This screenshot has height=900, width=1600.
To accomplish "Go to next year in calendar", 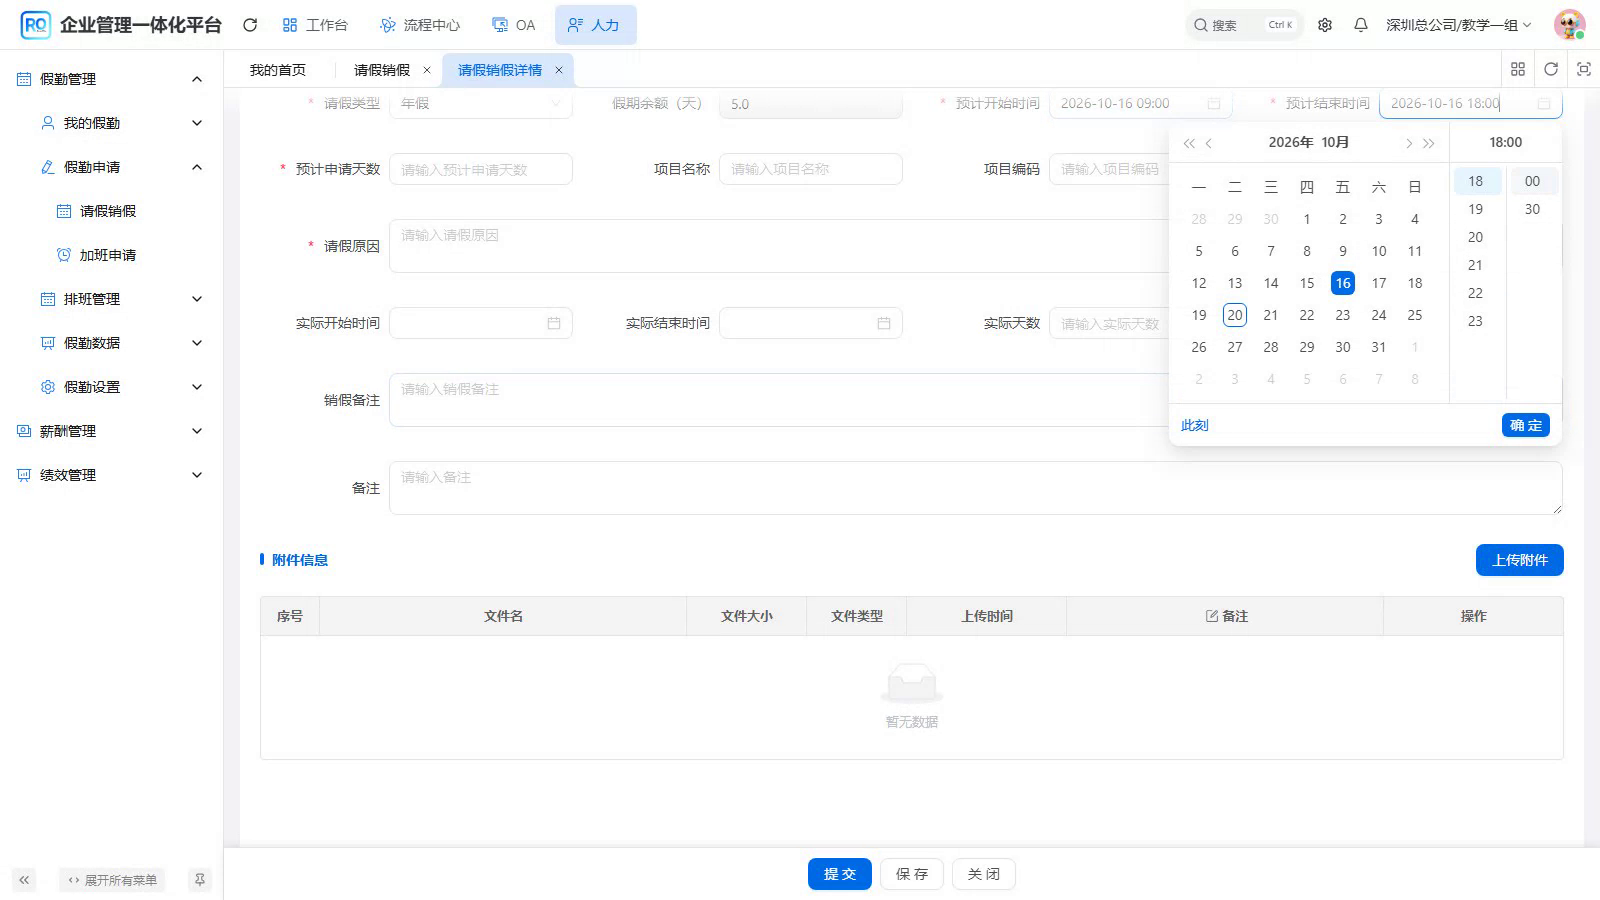I will click(x=1429, y=143).
